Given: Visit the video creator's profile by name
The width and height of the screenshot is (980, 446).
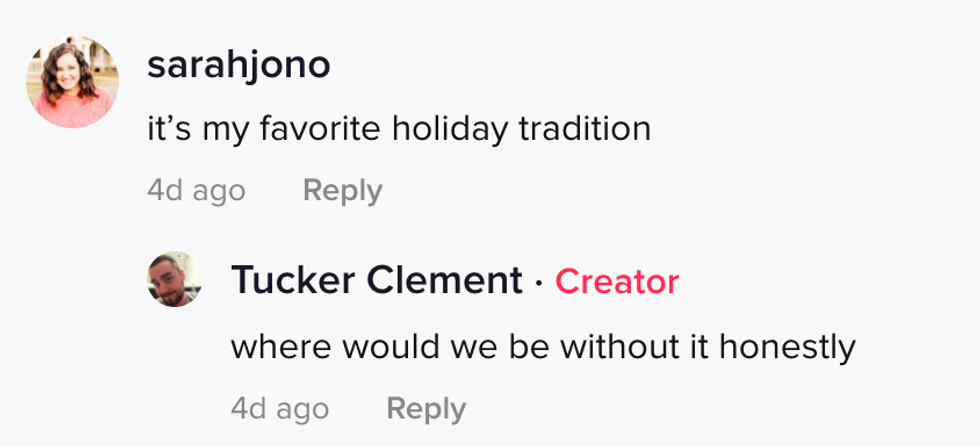Looking at the screenshot, I should coord(376,281).
